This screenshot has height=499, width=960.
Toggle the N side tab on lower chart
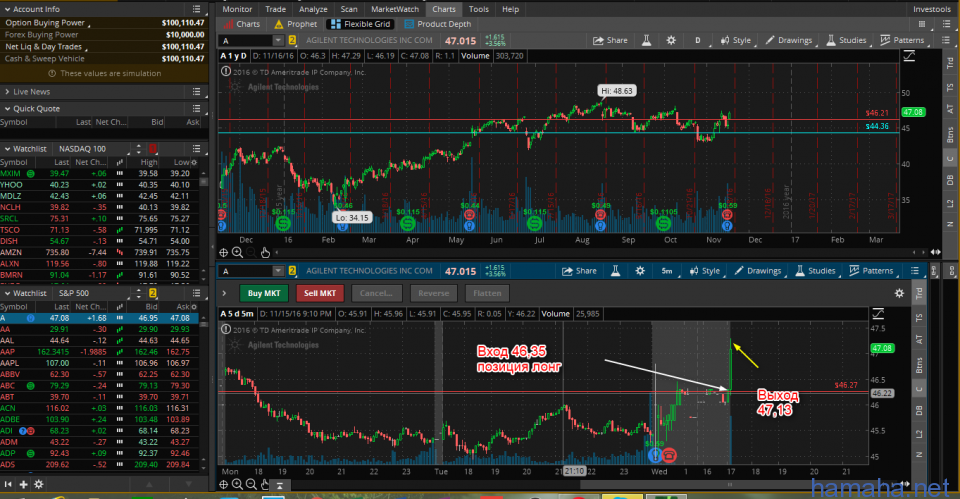click(x=919, y=455)
